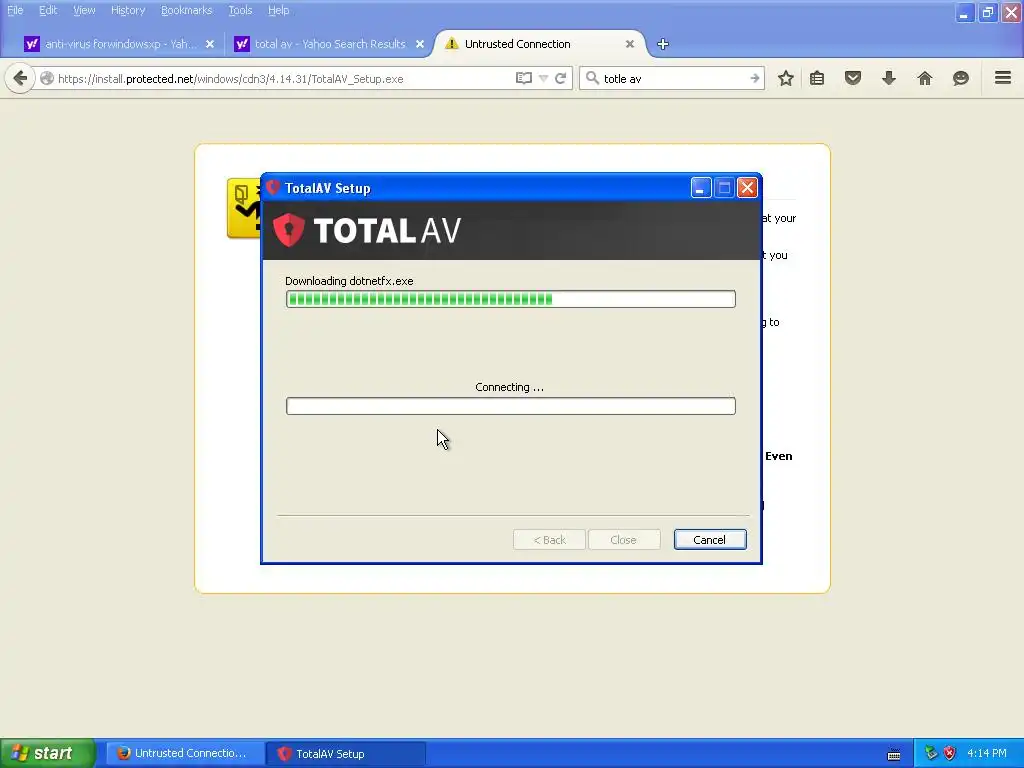The image size is (1024, 768).
Task: Close the TotalAV Setup dialog window
Action: click(747, 188)
